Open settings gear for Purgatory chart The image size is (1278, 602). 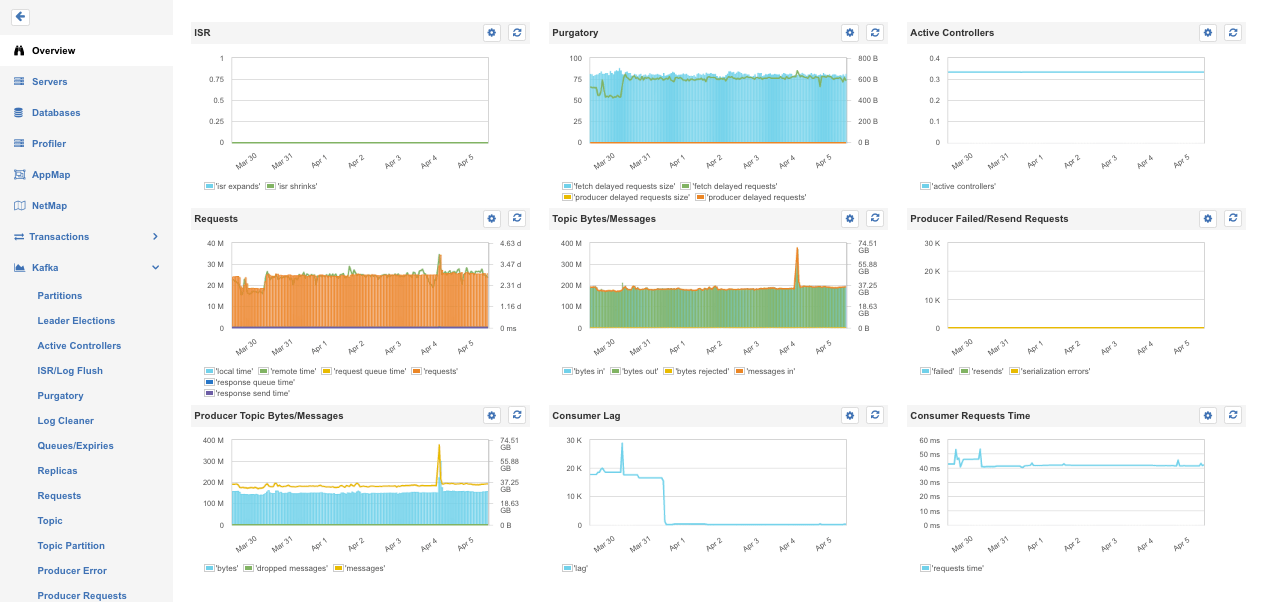(849, 33)
